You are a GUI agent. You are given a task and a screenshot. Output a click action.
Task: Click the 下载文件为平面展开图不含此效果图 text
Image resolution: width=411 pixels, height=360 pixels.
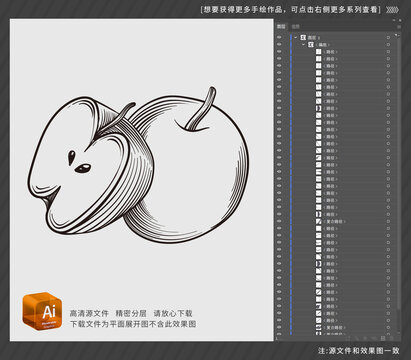133,324
